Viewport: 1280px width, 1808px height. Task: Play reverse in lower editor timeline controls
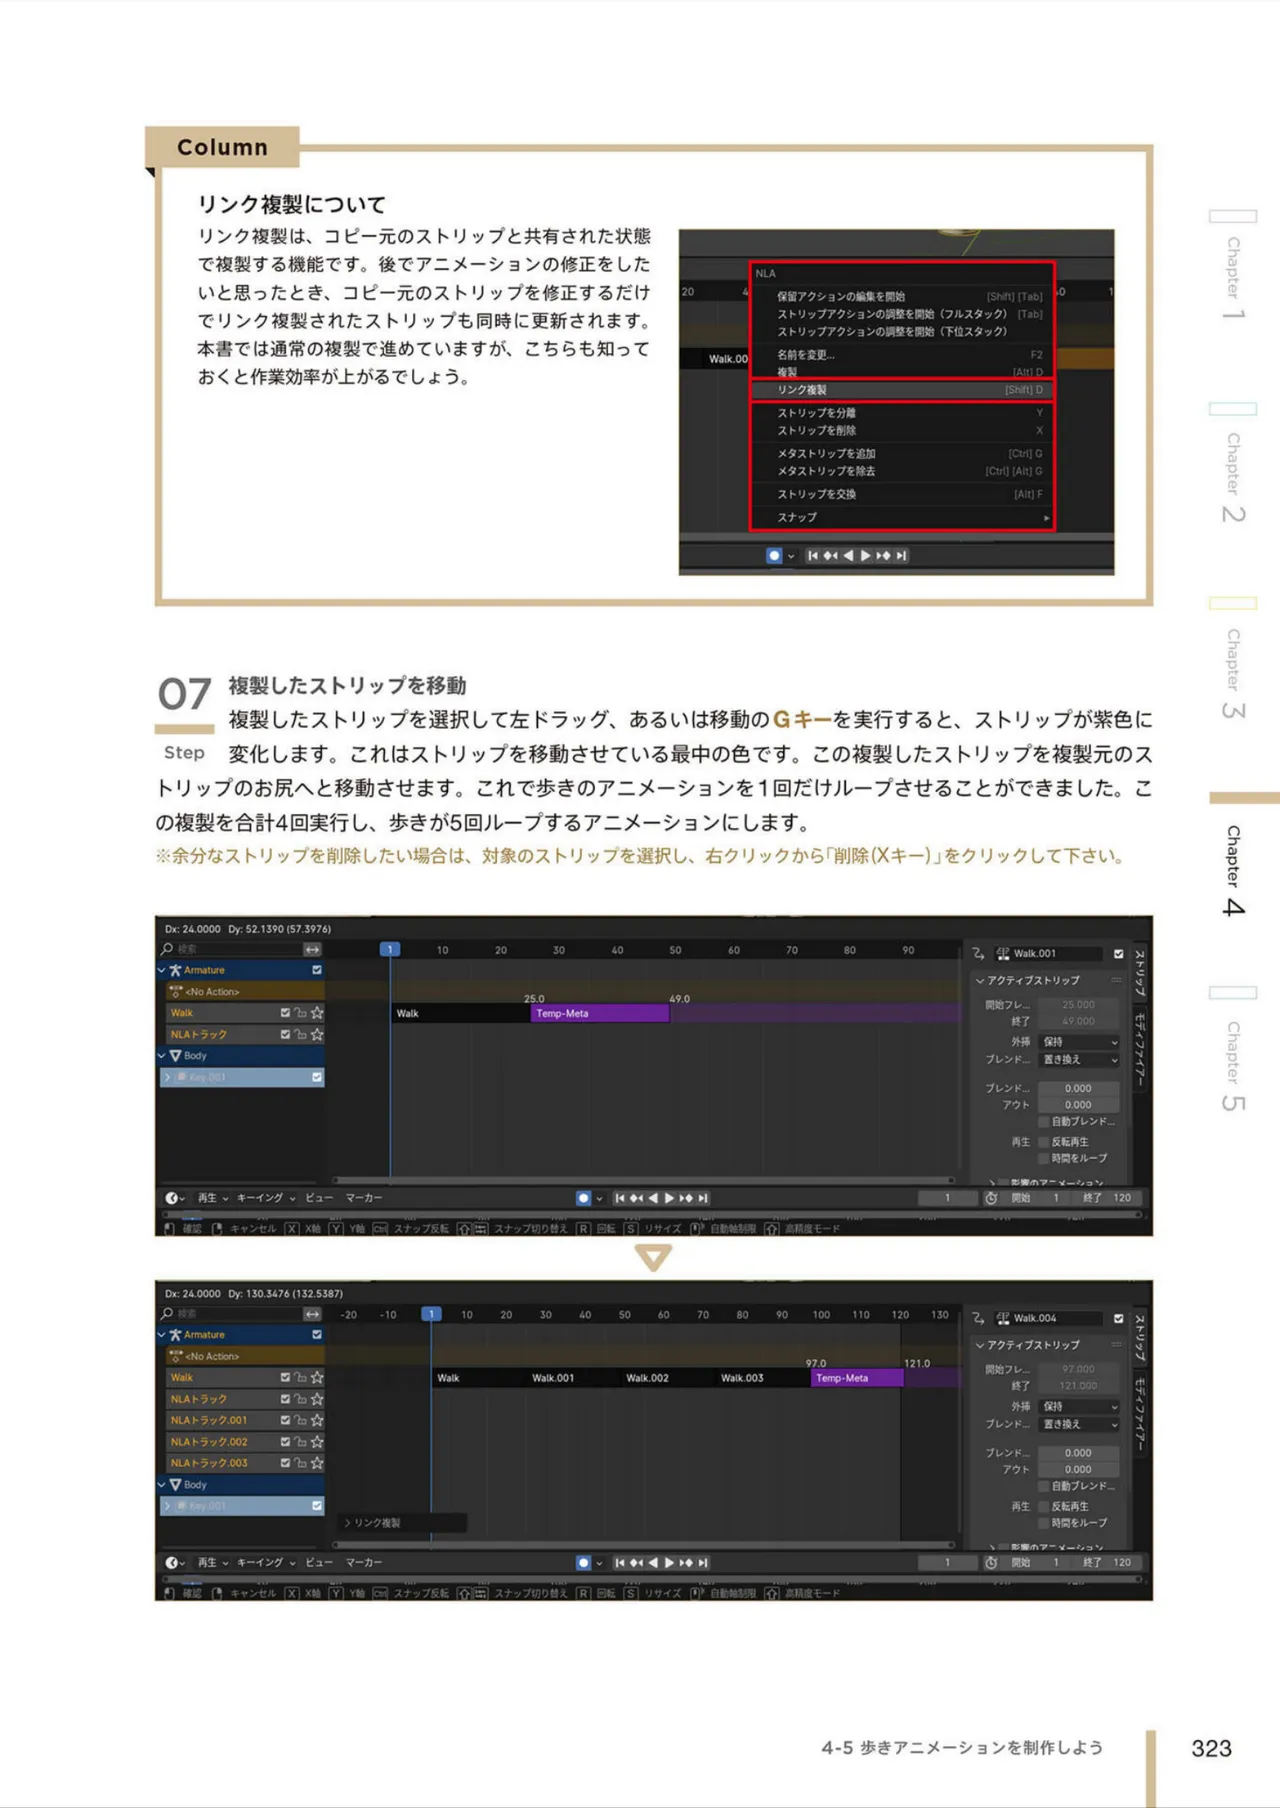click(x=653, y=1562)
